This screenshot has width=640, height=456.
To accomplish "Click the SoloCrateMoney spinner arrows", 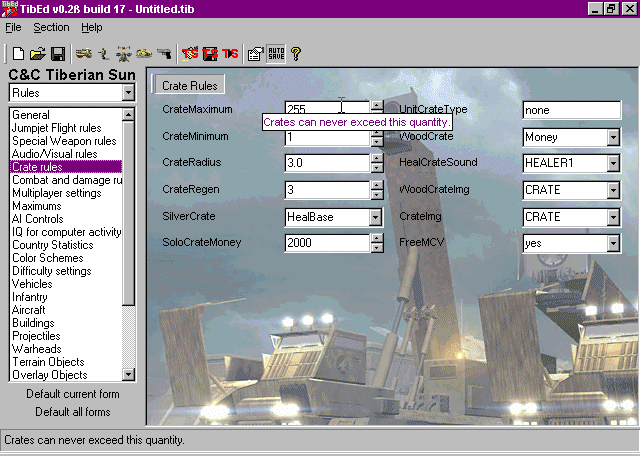I will [x=376, y=243].
